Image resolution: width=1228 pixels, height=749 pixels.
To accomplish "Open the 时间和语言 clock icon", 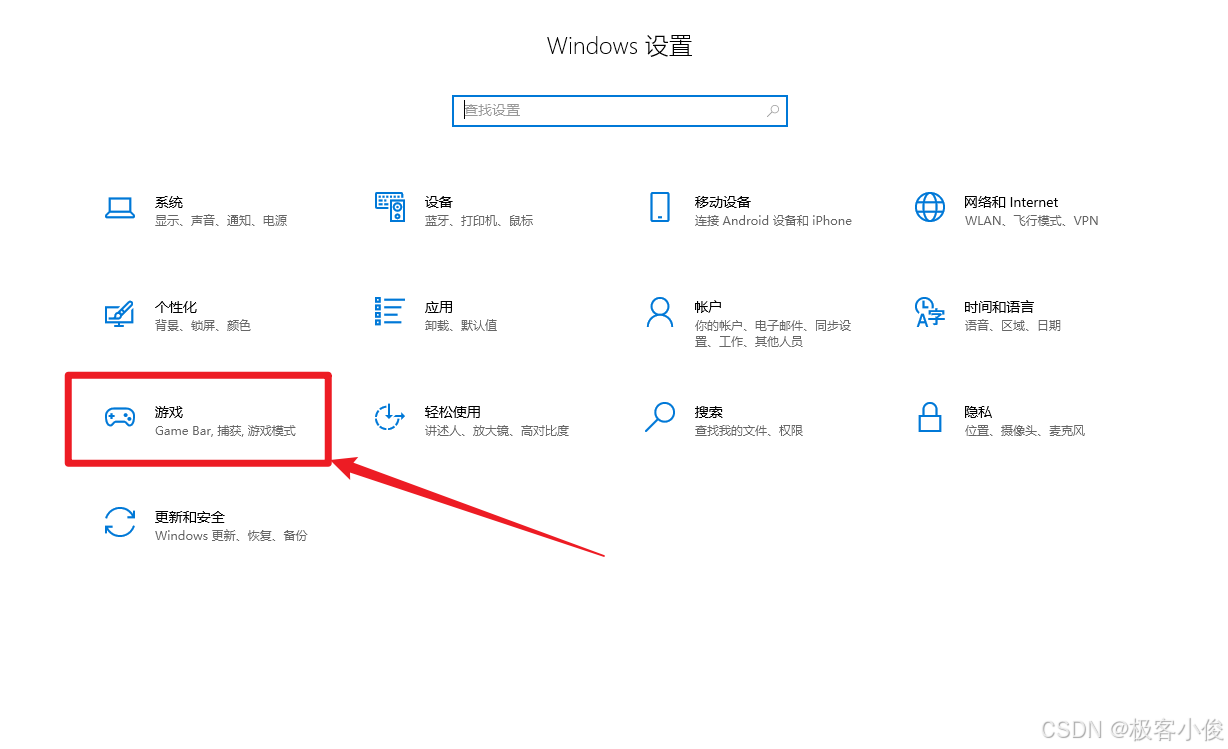I will 930,312.
